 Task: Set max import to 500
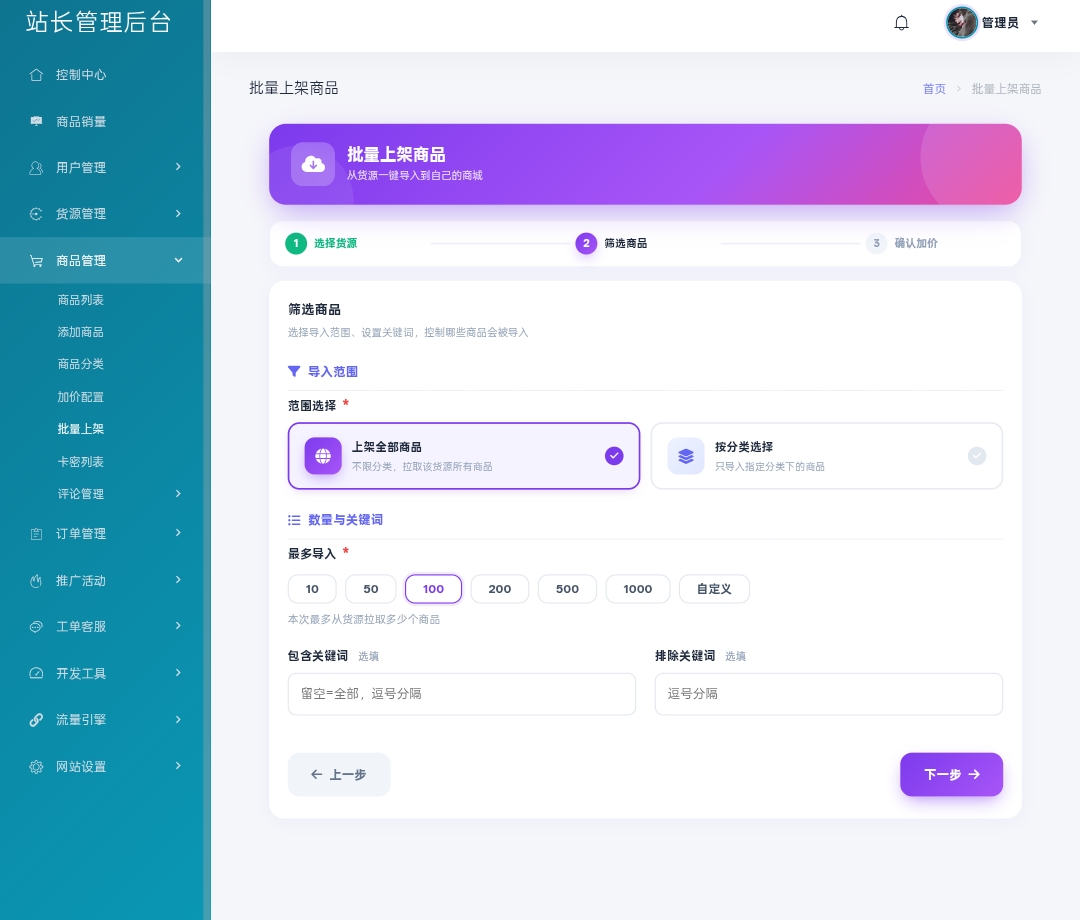[x=567, y=589]
